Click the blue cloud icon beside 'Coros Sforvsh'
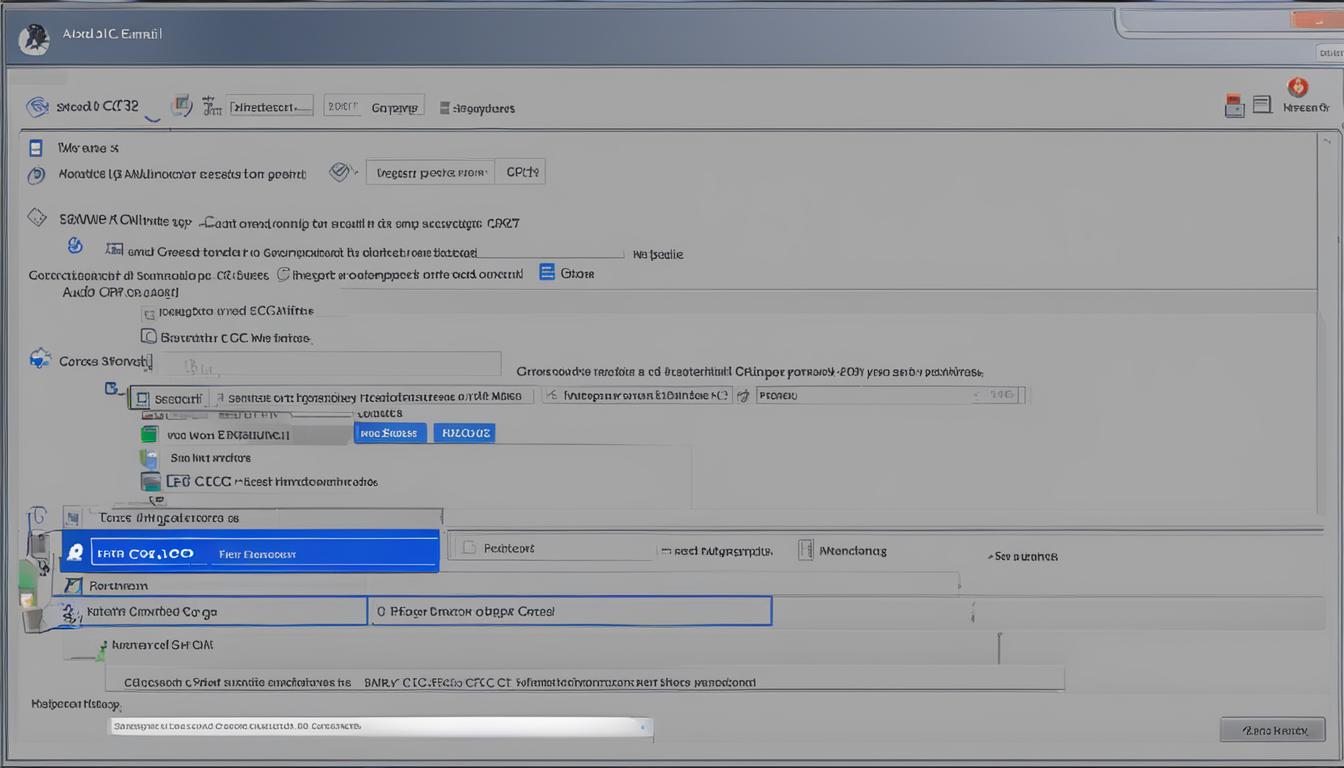Viewport: 1344px width, 768px height. coord(40,359)
